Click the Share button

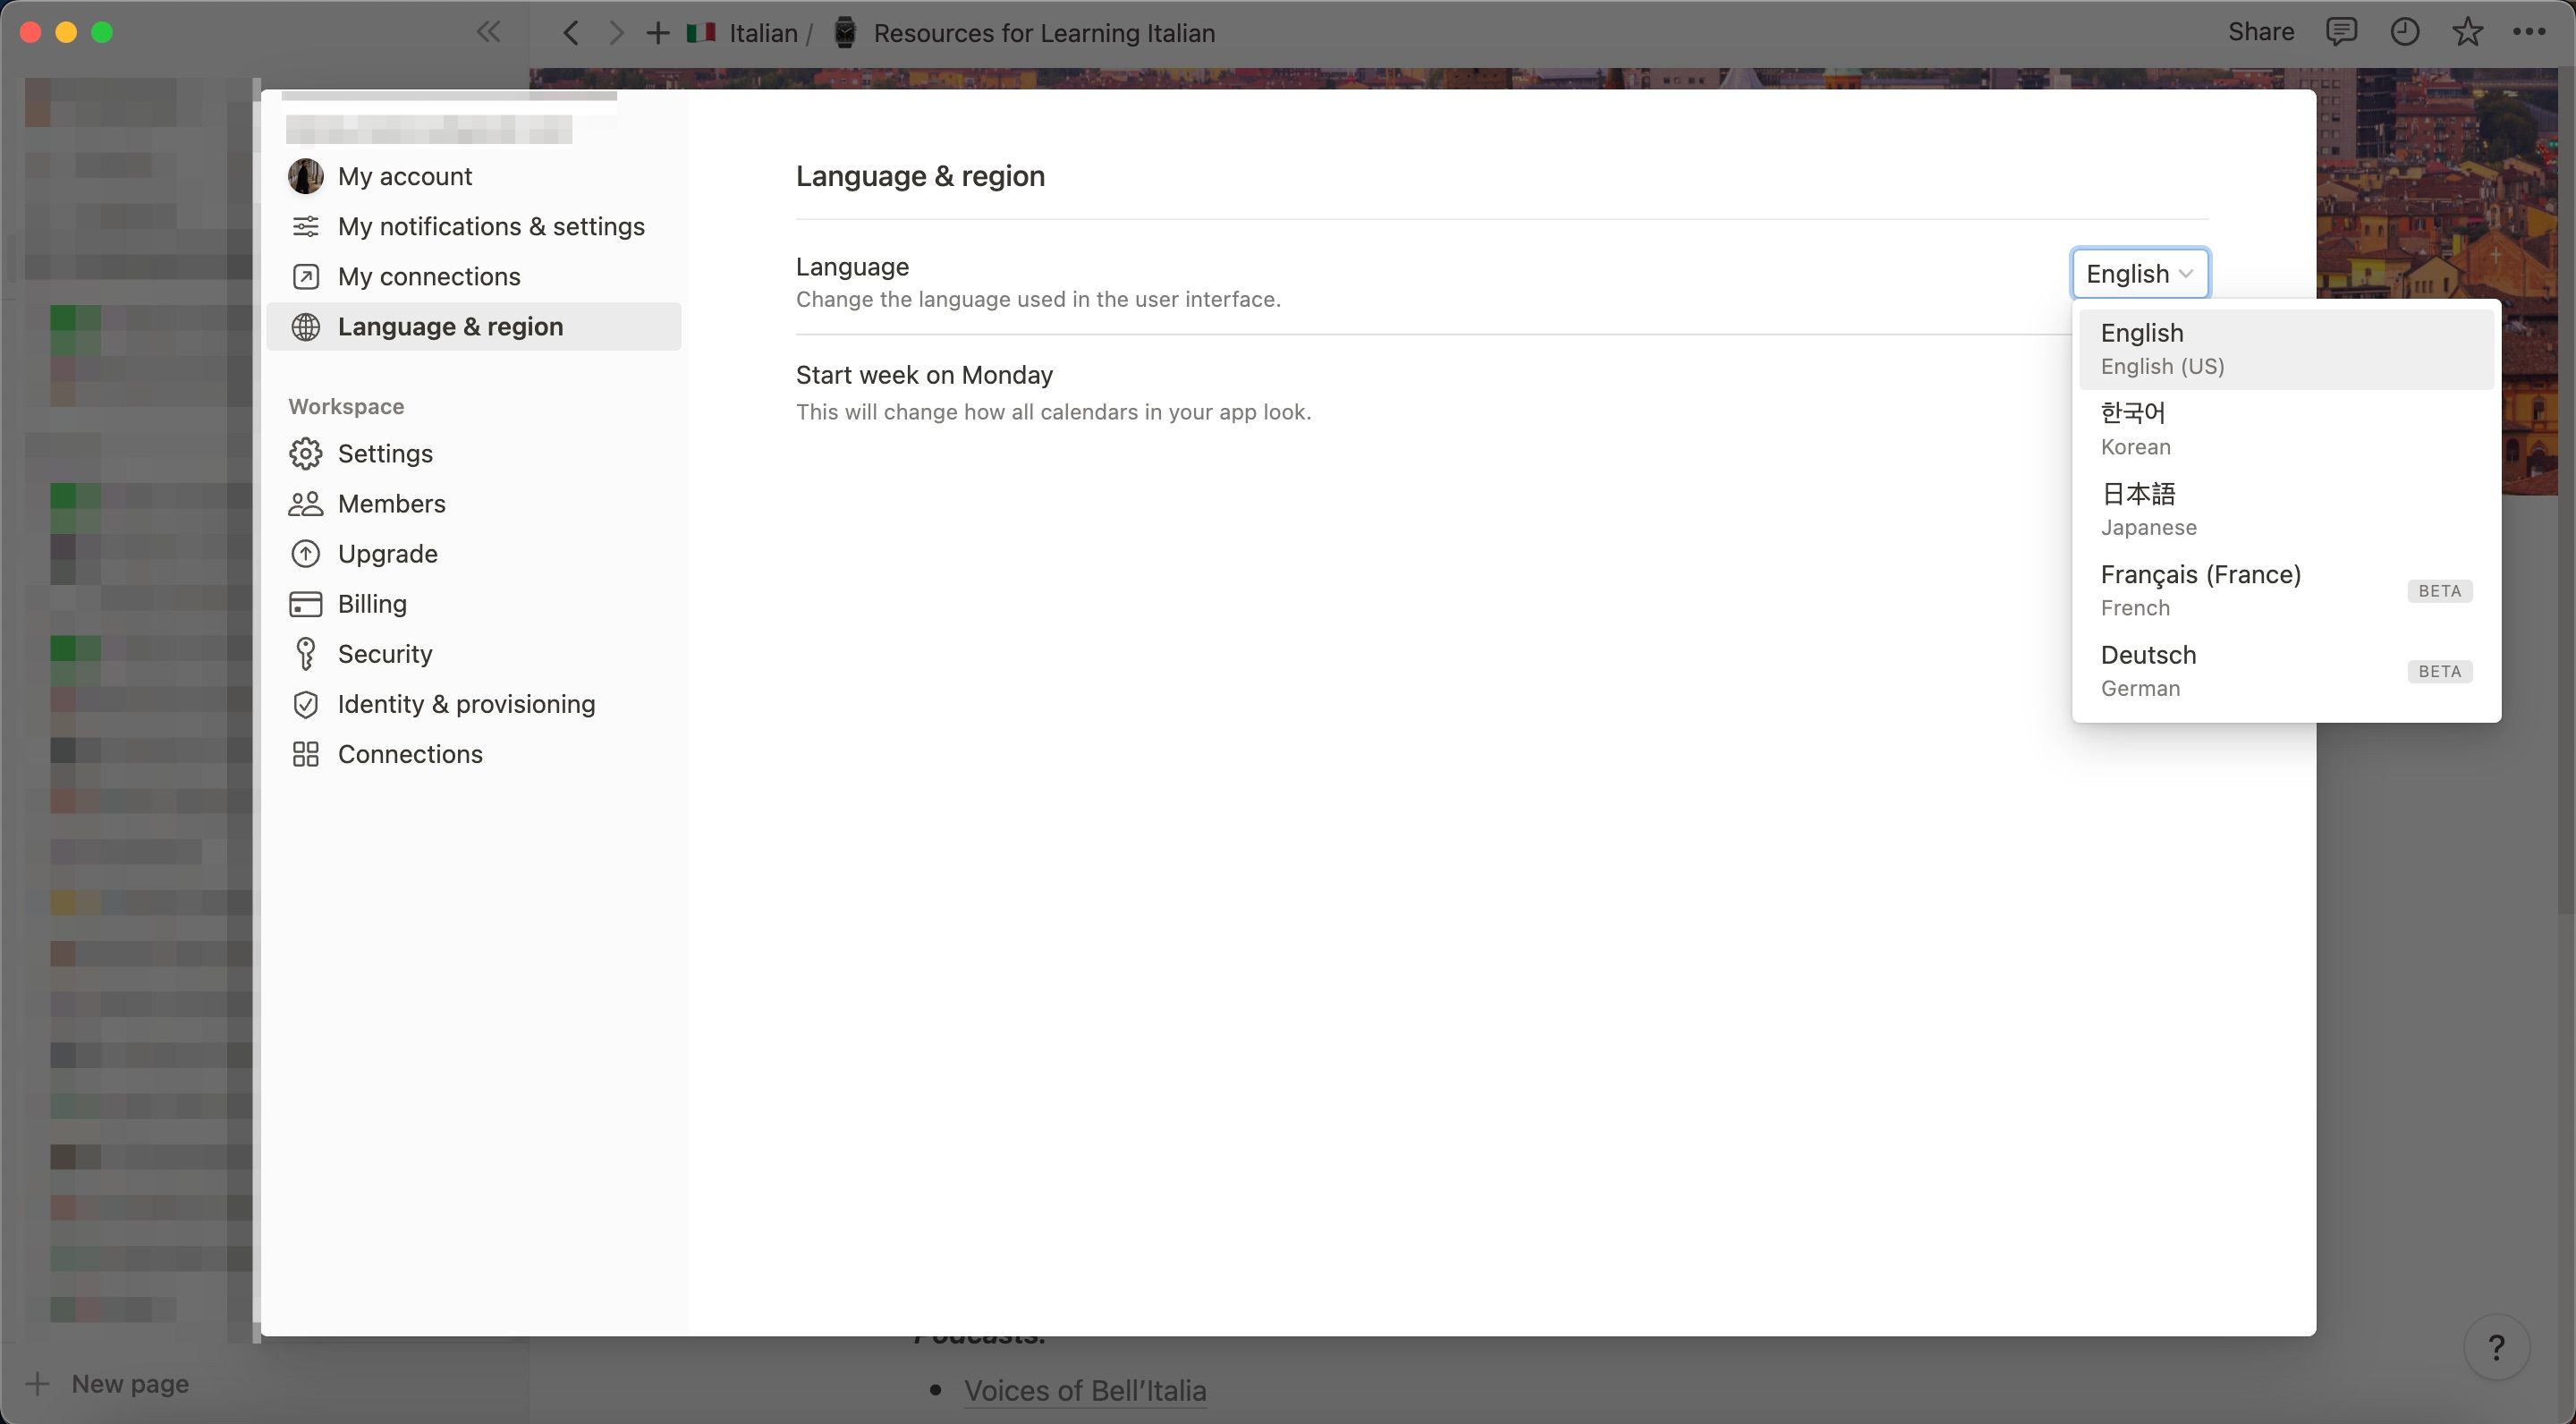click(x=2260, y=32)
